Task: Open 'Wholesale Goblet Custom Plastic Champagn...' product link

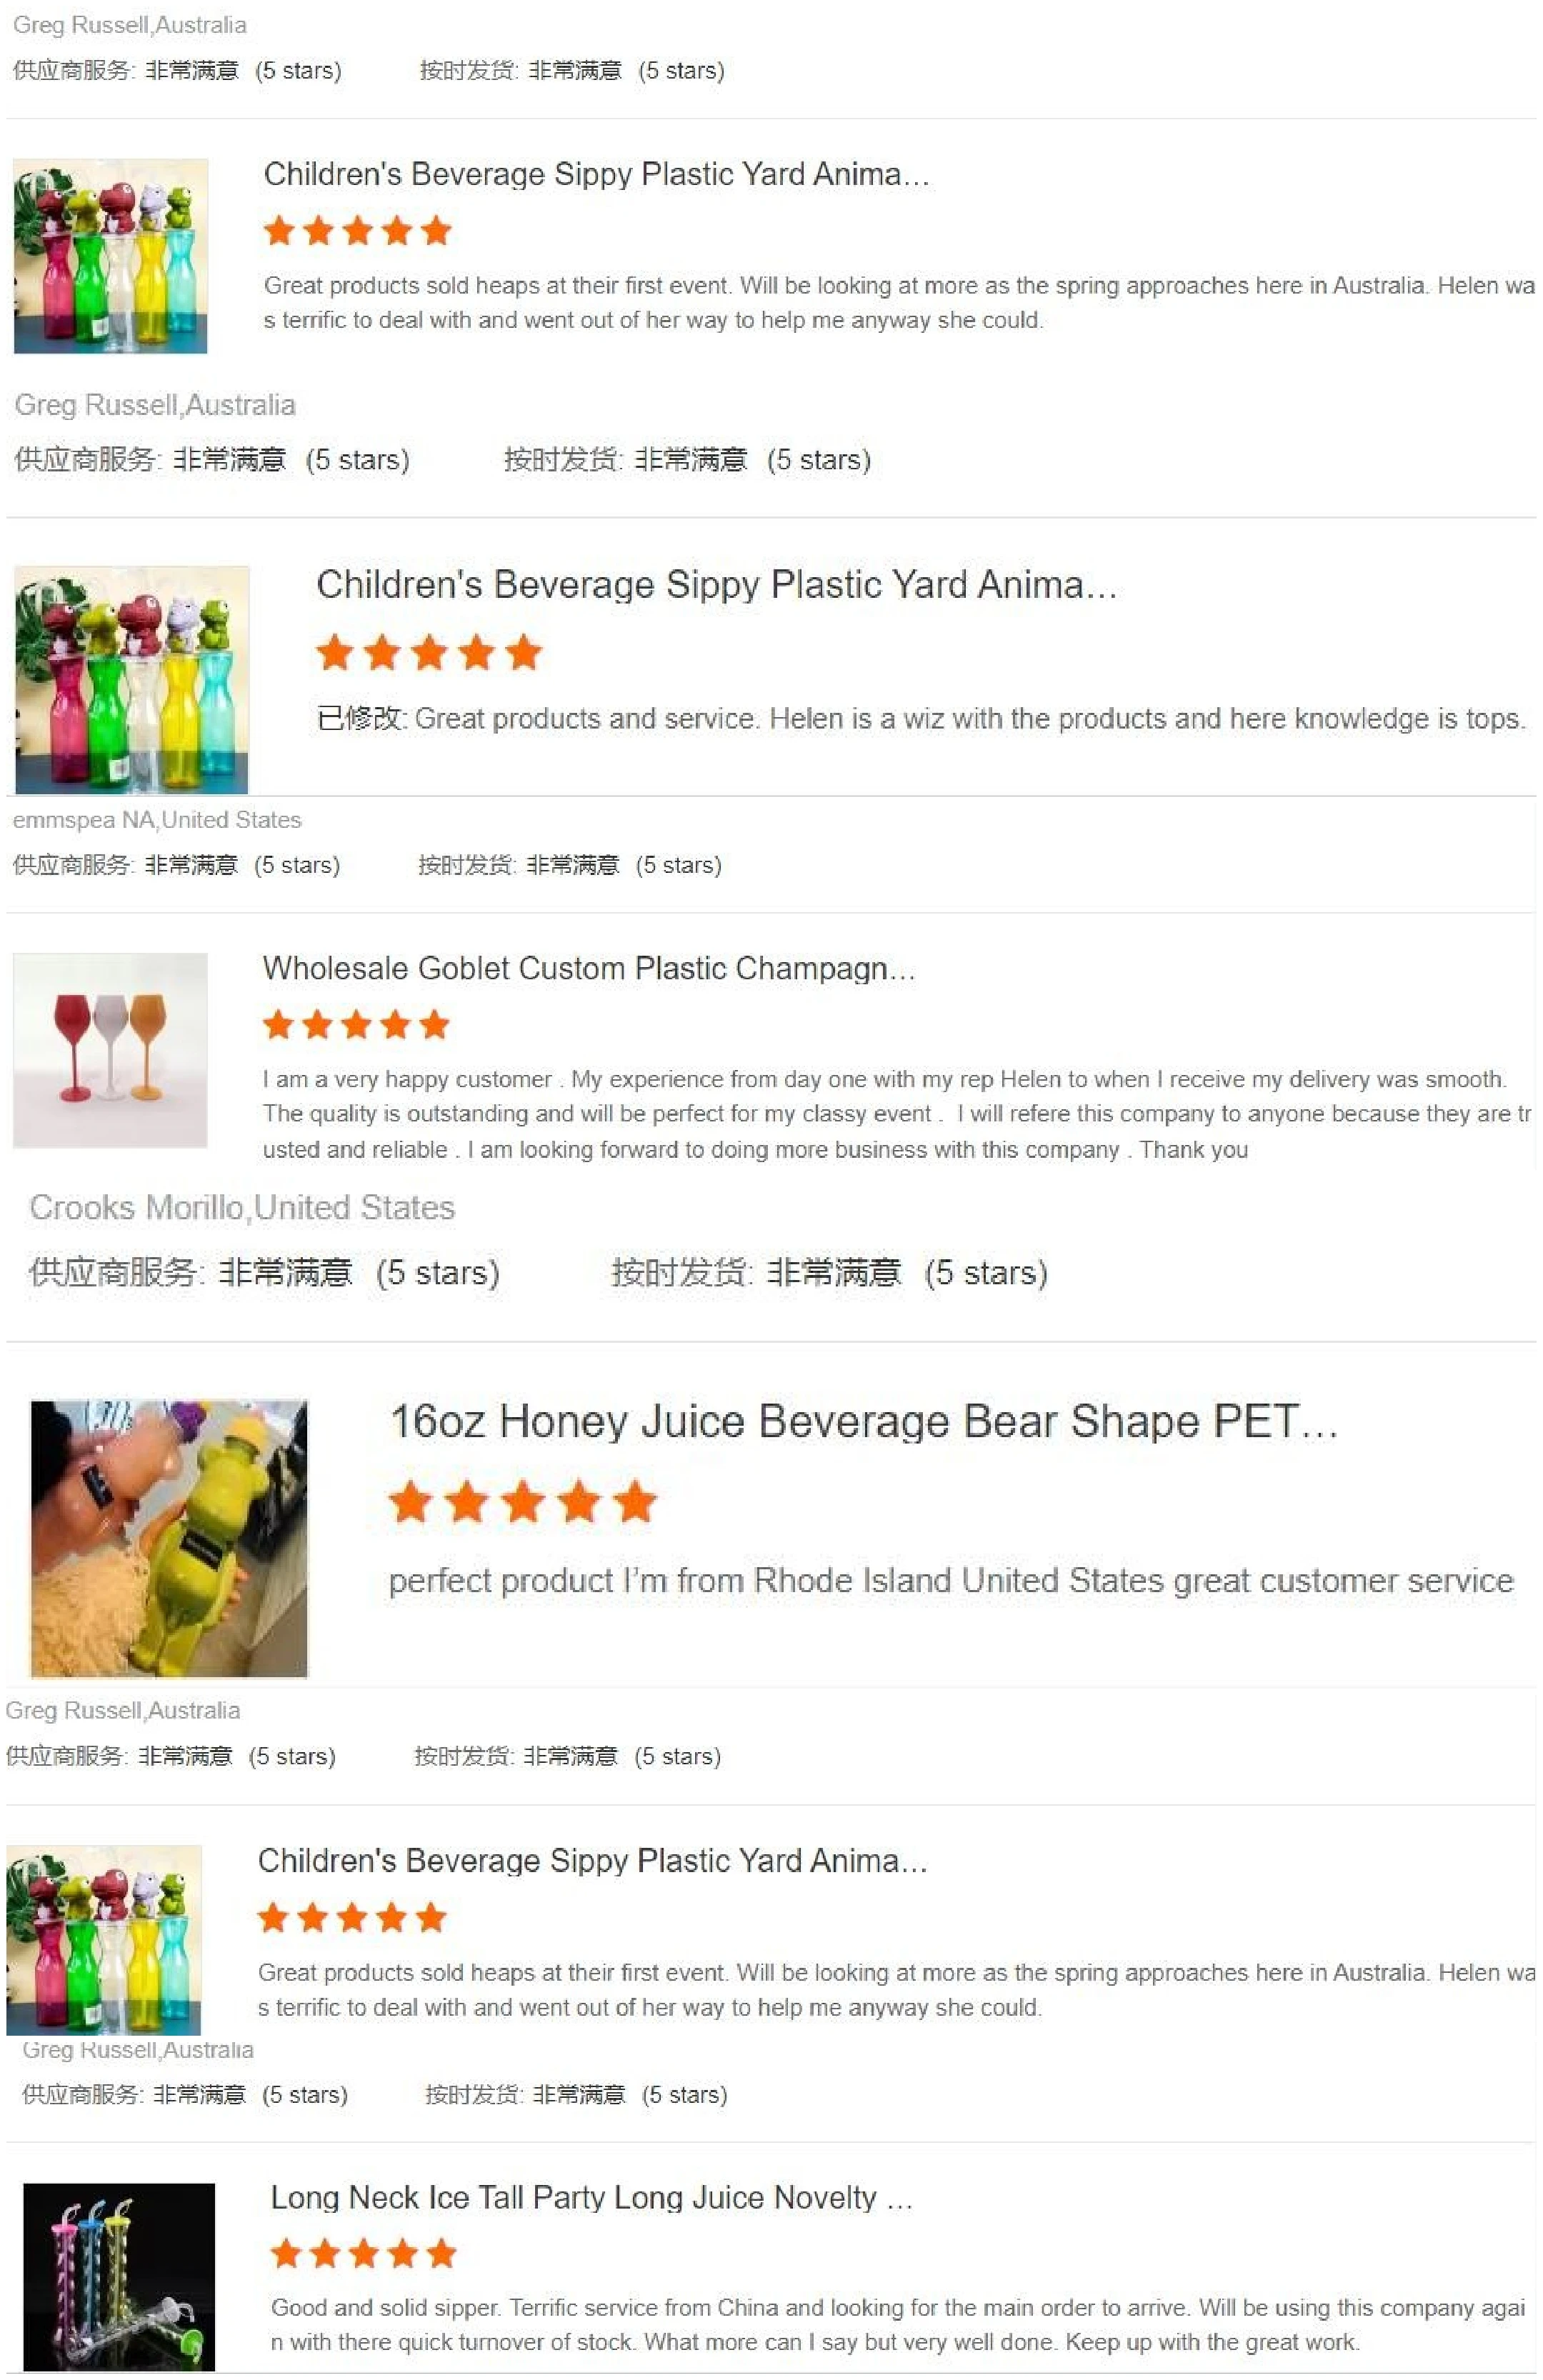Action: (x=589, y=968)
